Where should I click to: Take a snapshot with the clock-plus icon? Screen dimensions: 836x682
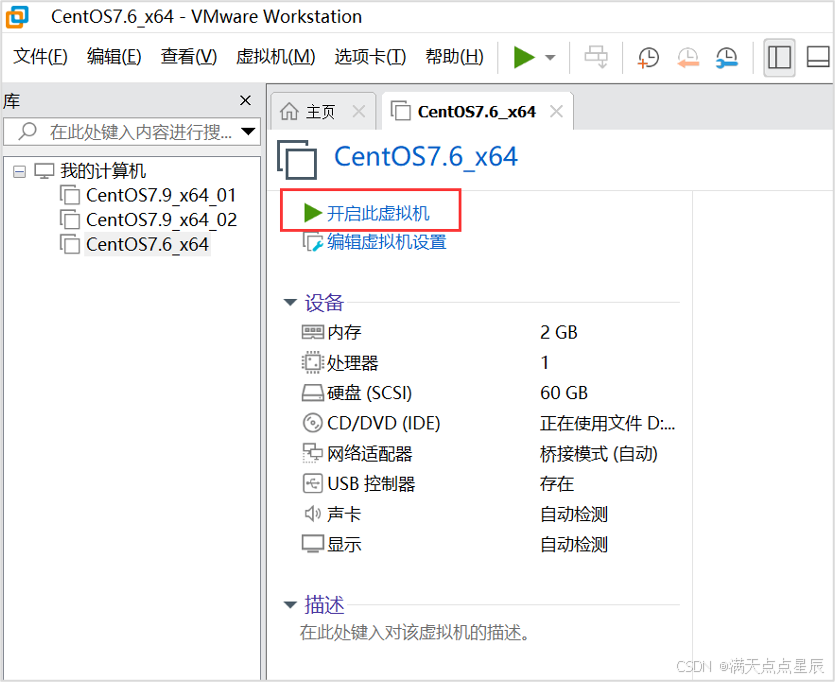point(648,57)
